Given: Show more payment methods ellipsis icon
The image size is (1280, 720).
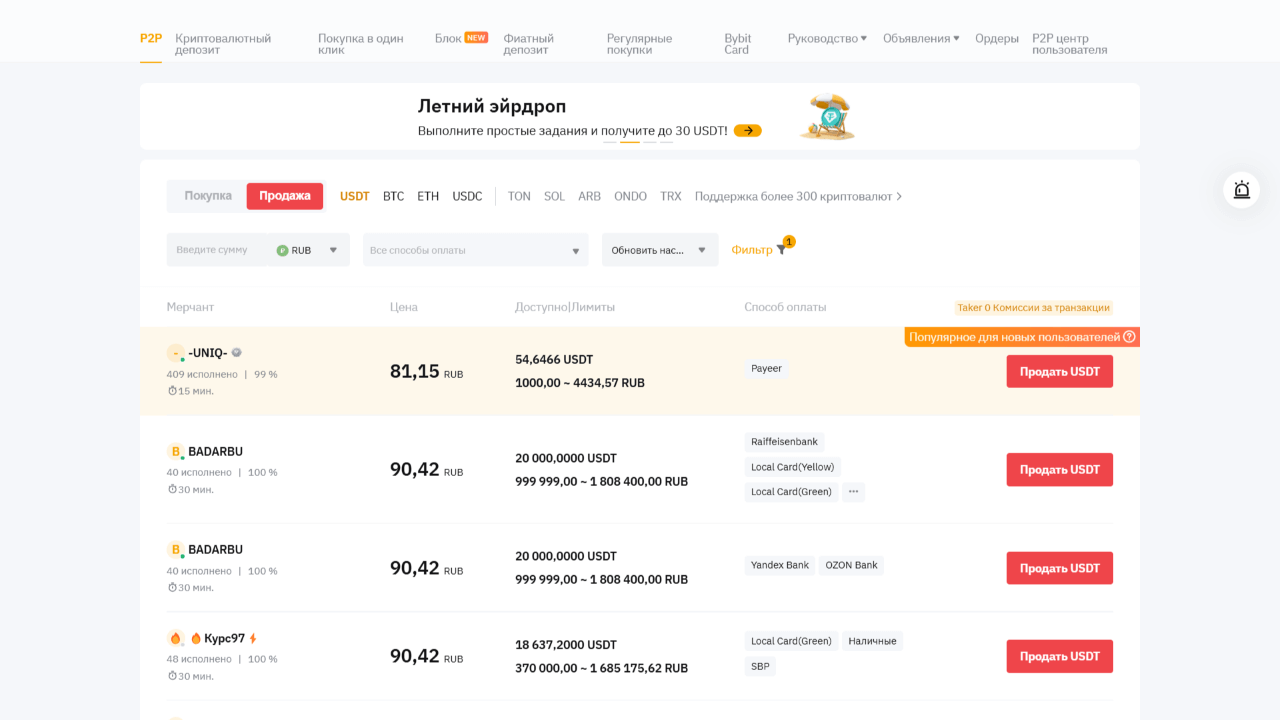Looking at the screenshot, I should tap(853, 492).
